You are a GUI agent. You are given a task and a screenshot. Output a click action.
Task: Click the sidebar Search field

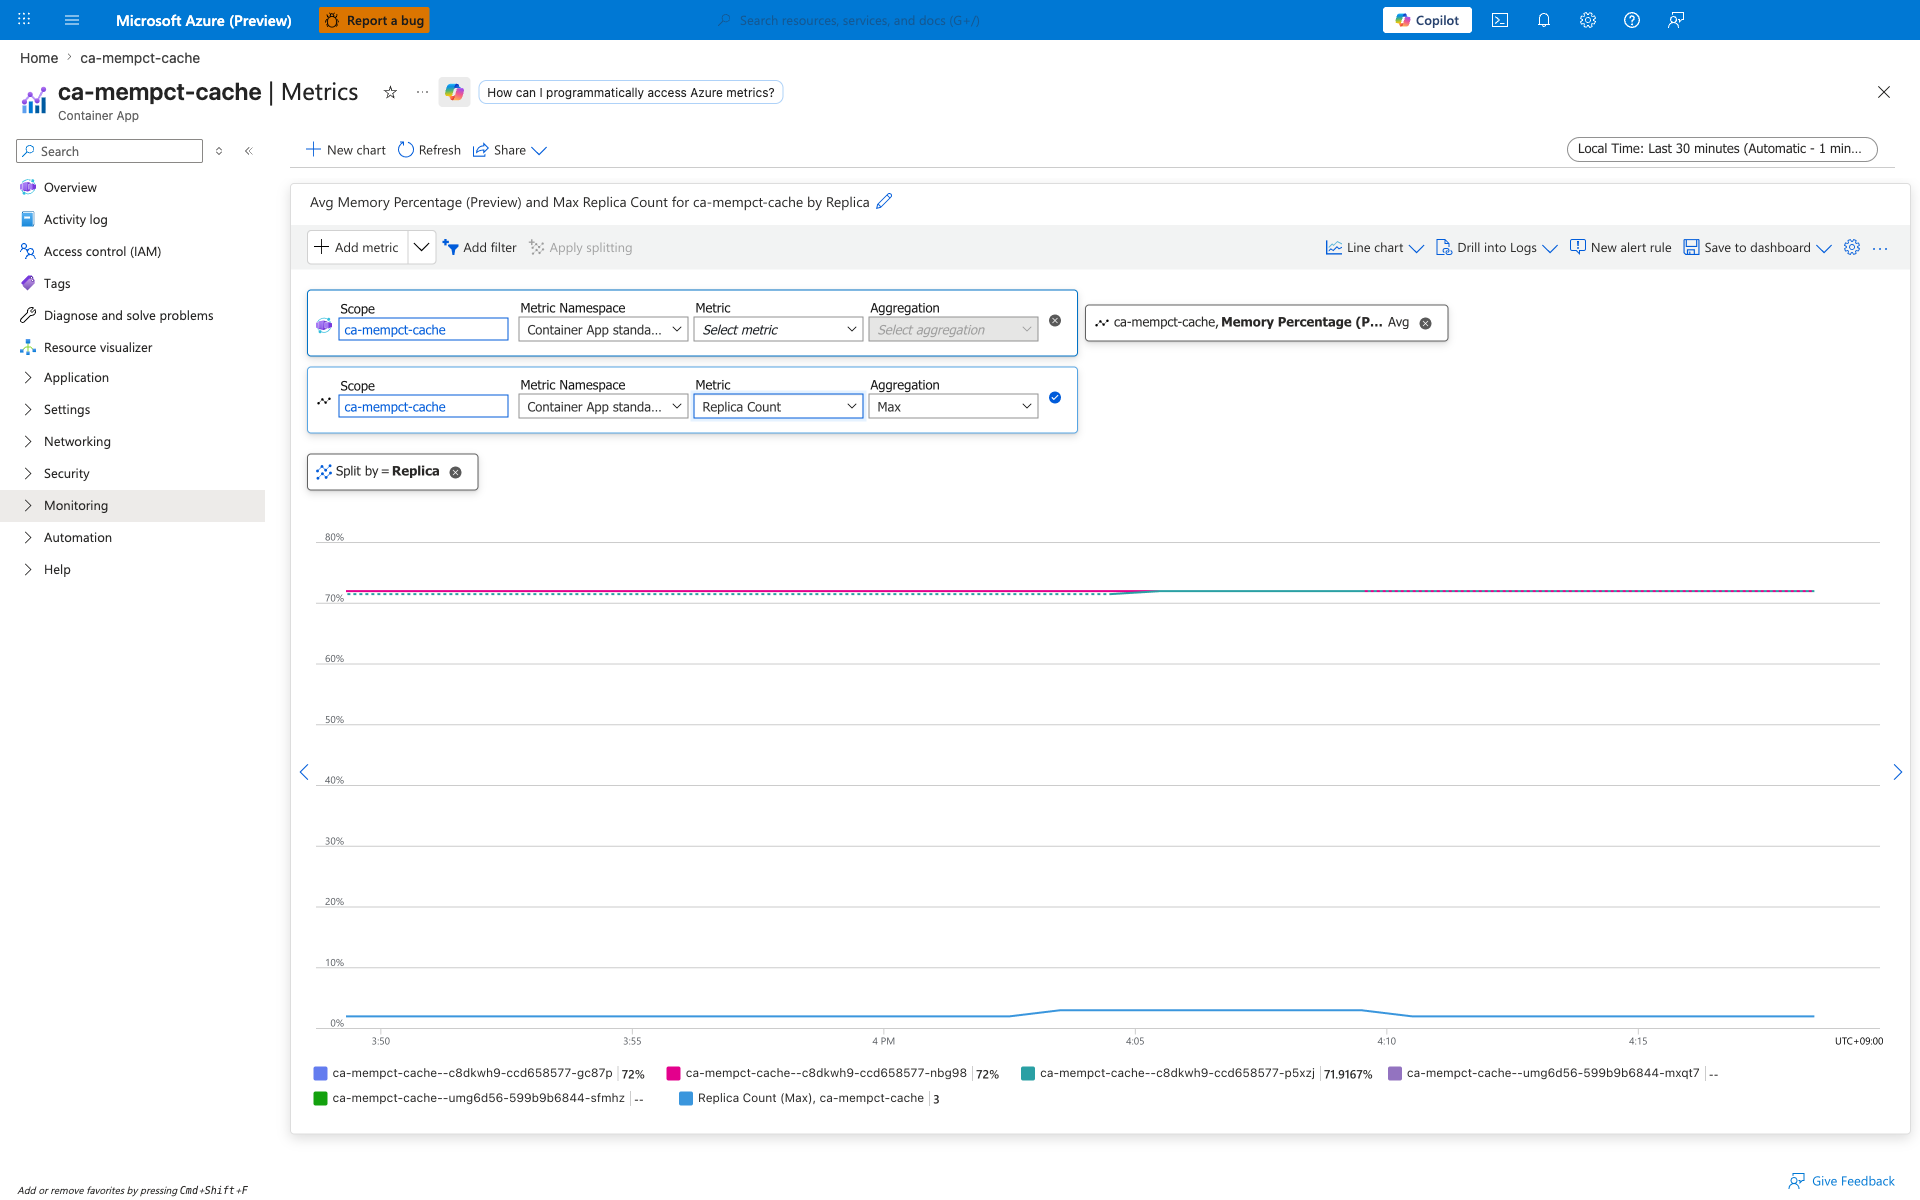point(110,151)
